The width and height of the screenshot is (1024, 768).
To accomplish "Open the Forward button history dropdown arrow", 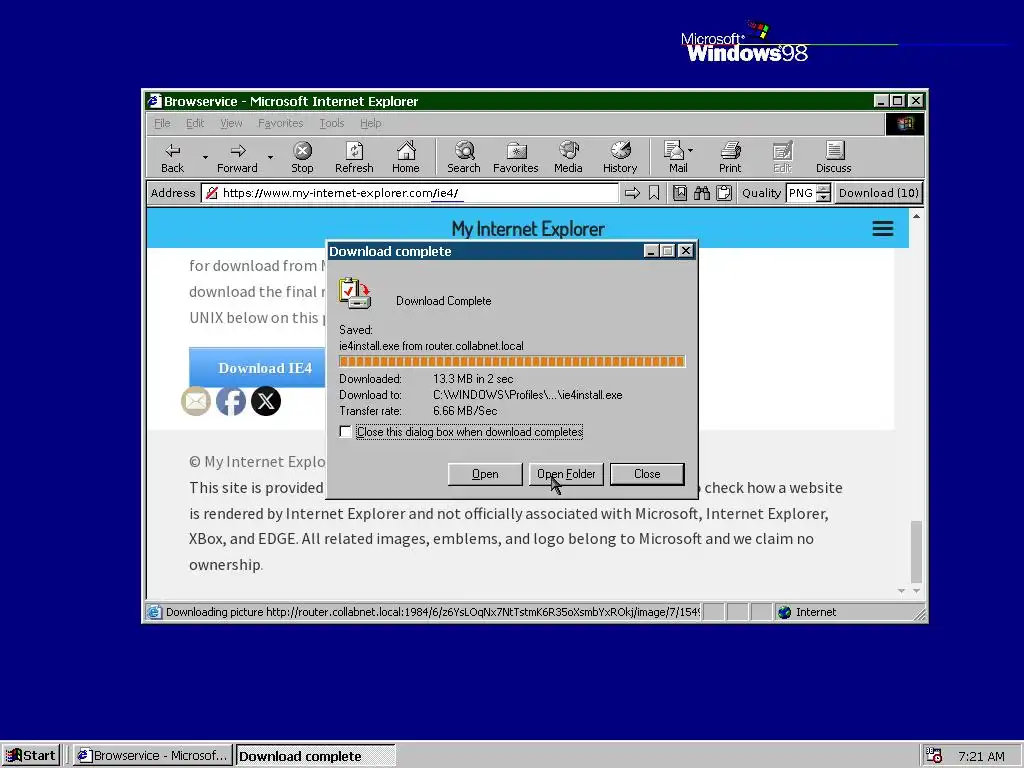I will tap(270, 157).
